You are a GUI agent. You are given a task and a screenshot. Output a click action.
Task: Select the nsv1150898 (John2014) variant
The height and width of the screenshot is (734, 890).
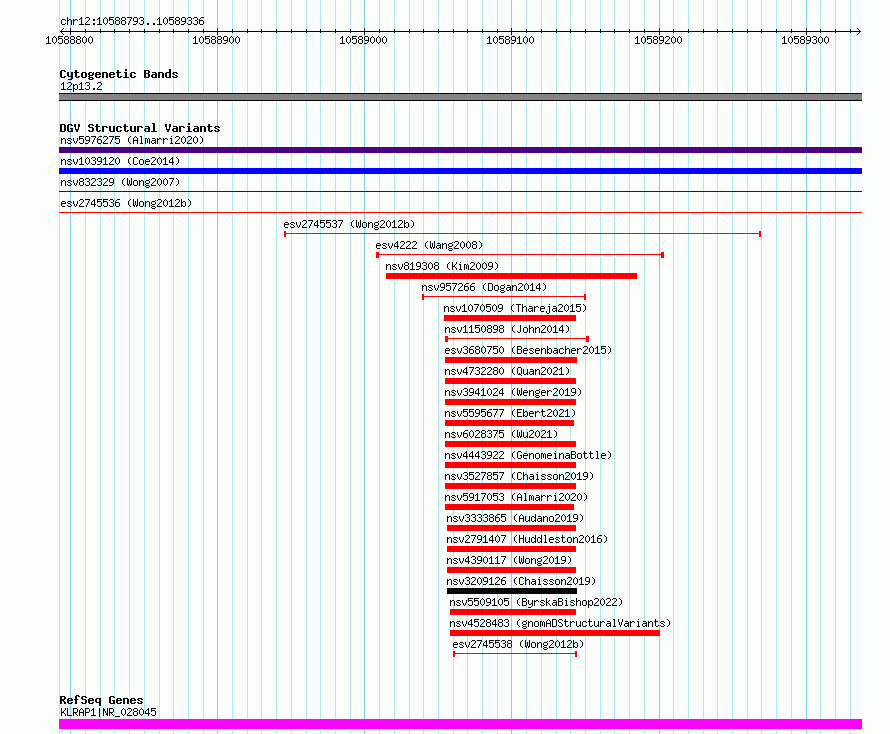tap(507, 329)
